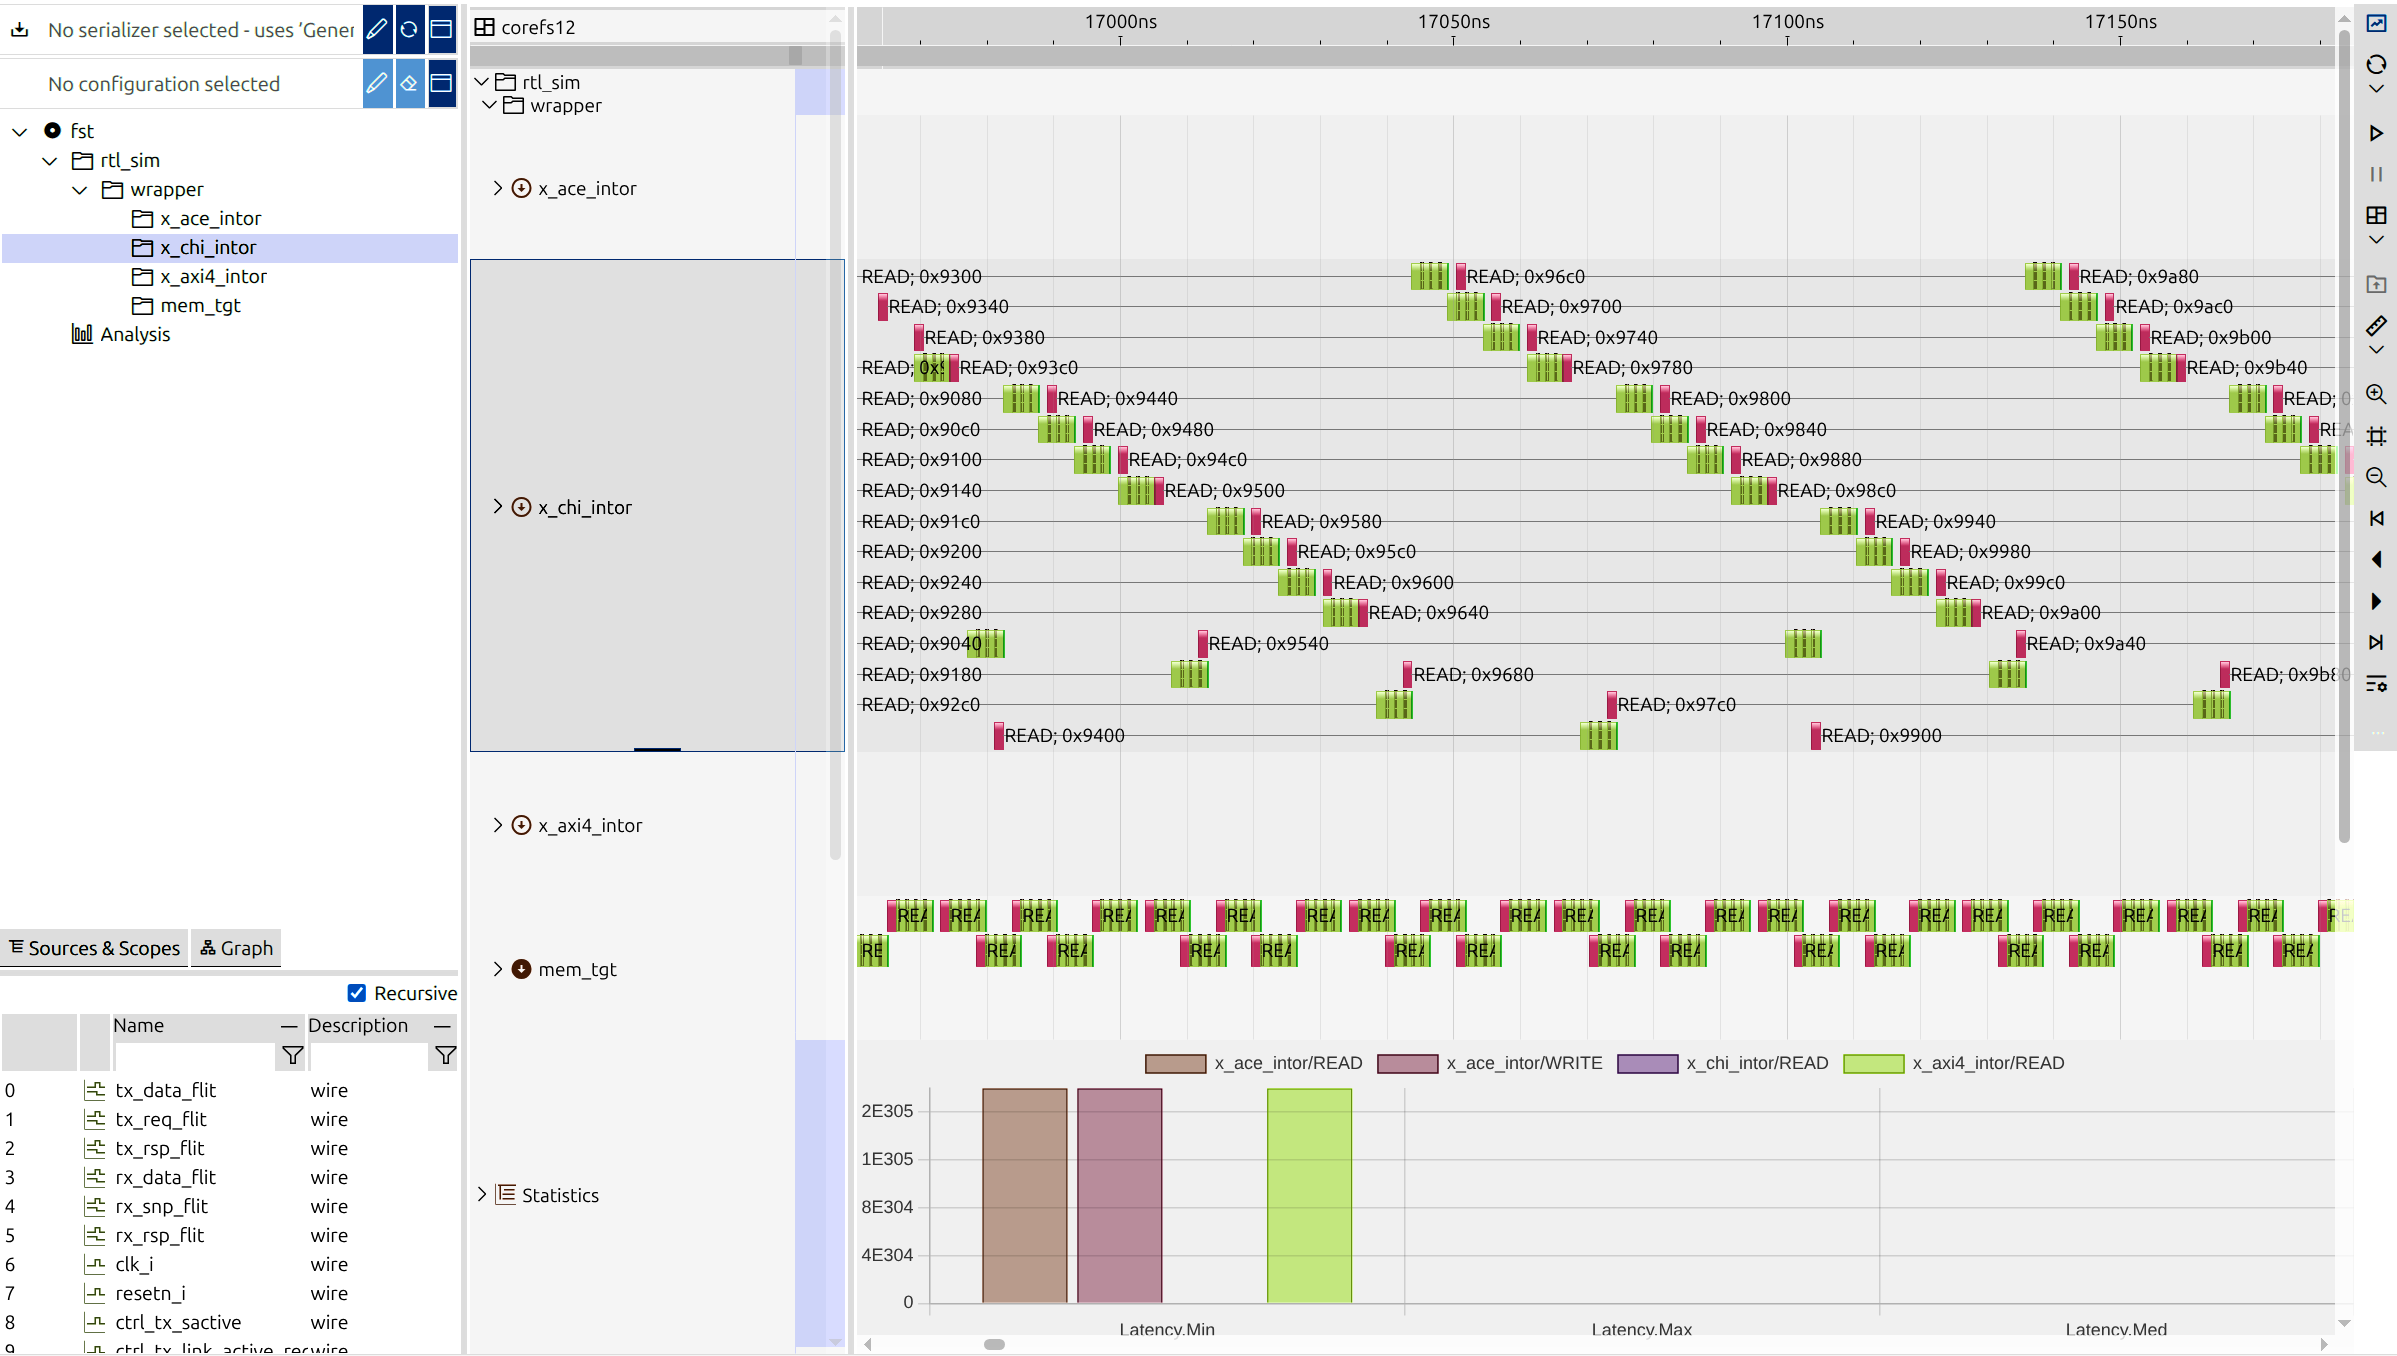Screen dimensions: 2397x1356
Task: Click the x_axi4_intor/READ green legend swatch
Action: coord(1873,1064)
